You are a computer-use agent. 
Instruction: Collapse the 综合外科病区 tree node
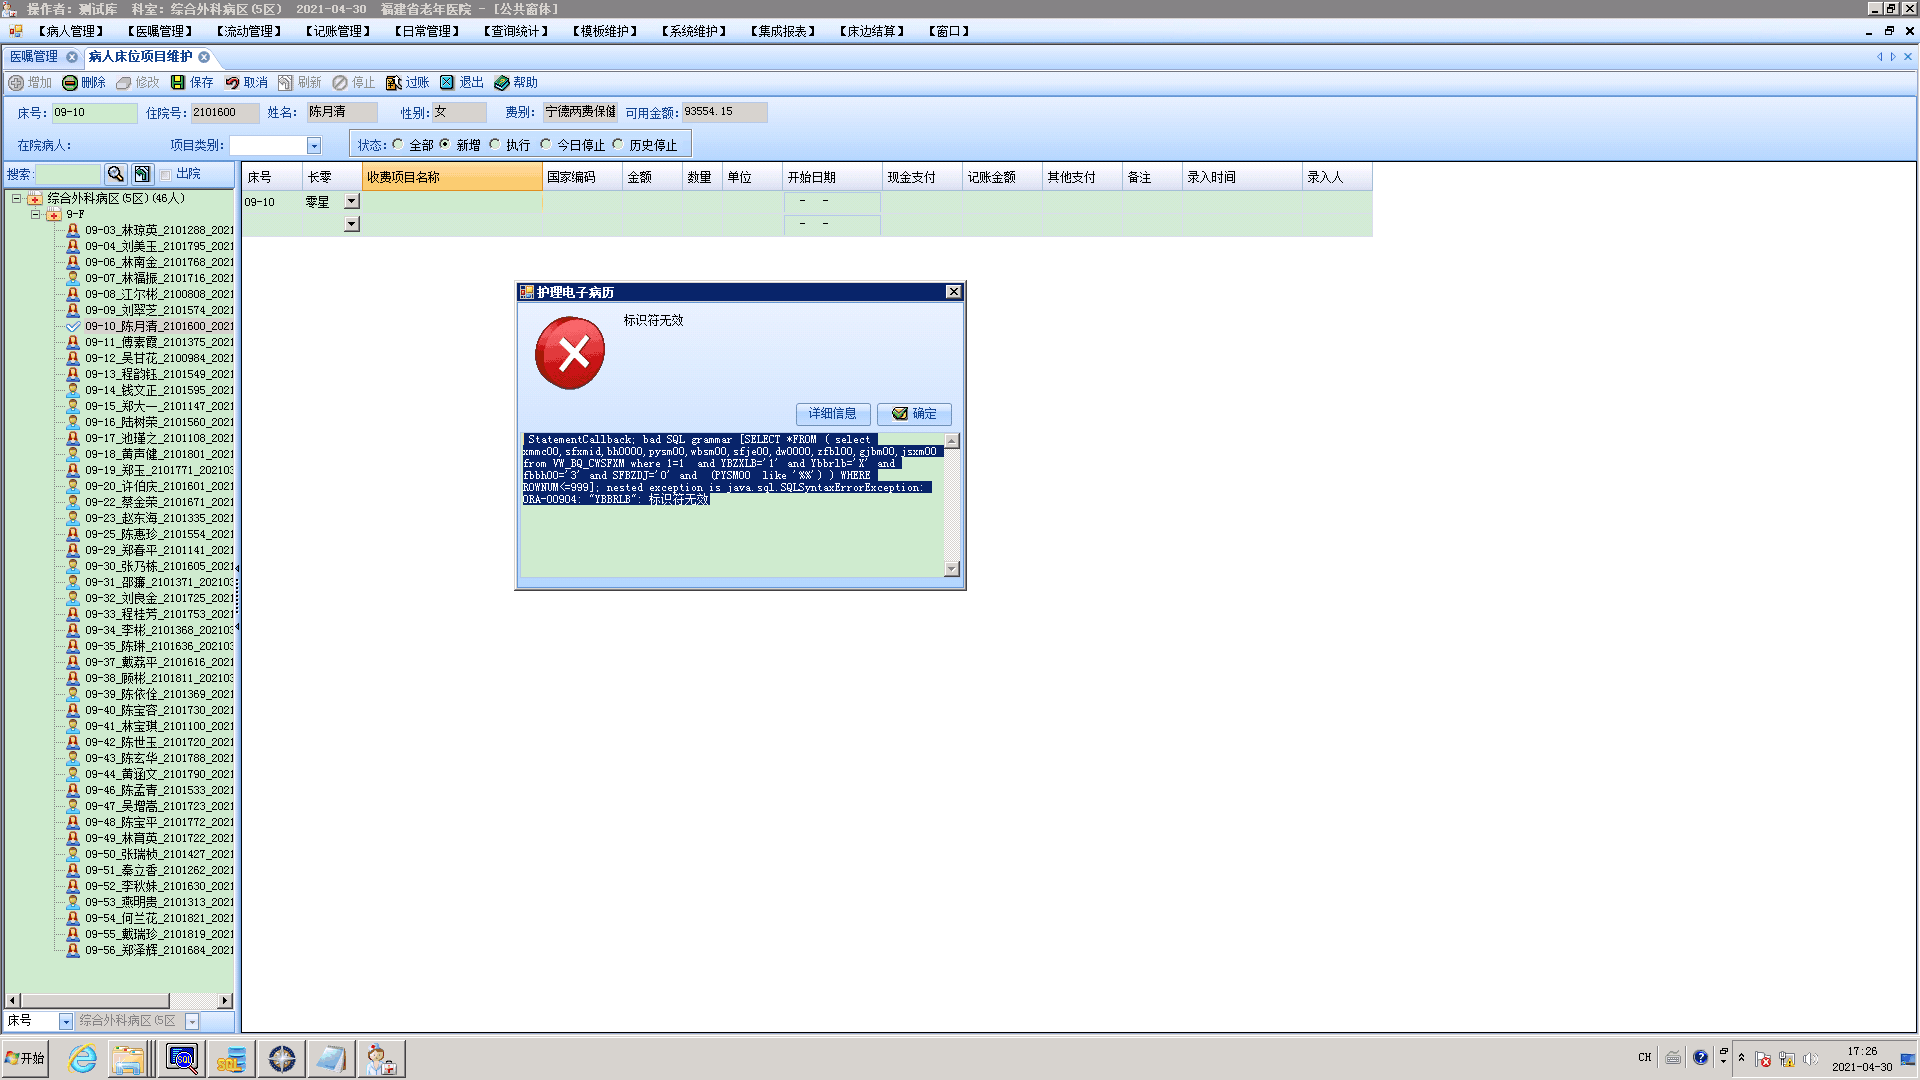[x=17, y=198]
